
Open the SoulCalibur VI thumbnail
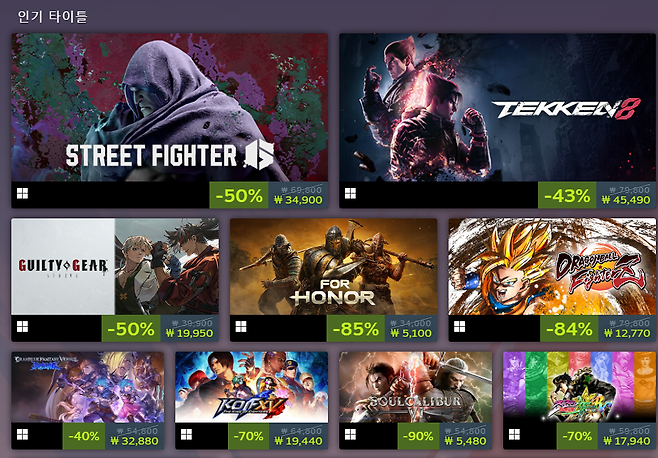[415, 387]
